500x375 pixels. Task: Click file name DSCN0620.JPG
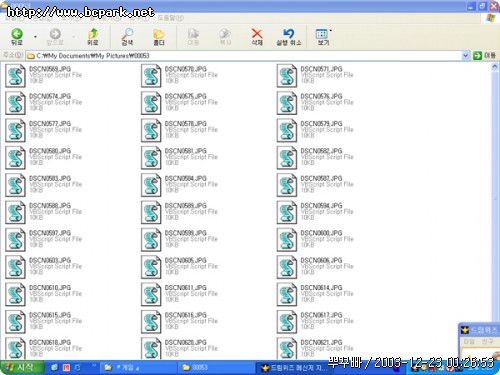click(x=186, y=342)
